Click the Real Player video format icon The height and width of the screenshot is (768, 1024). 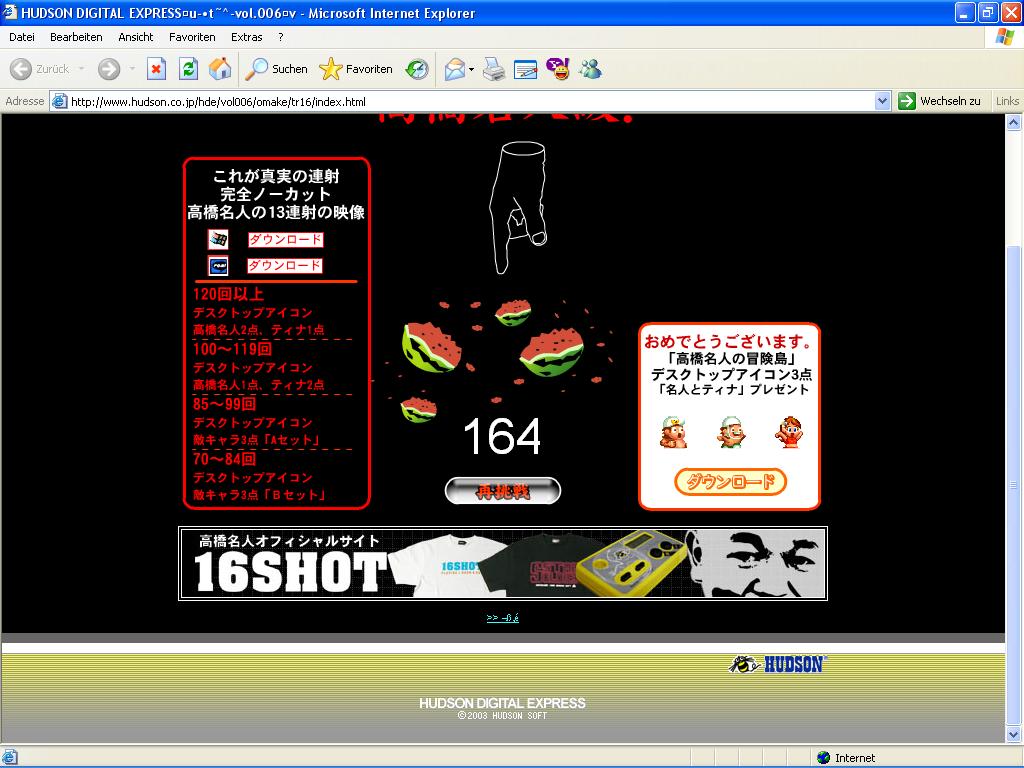point(218,266)
